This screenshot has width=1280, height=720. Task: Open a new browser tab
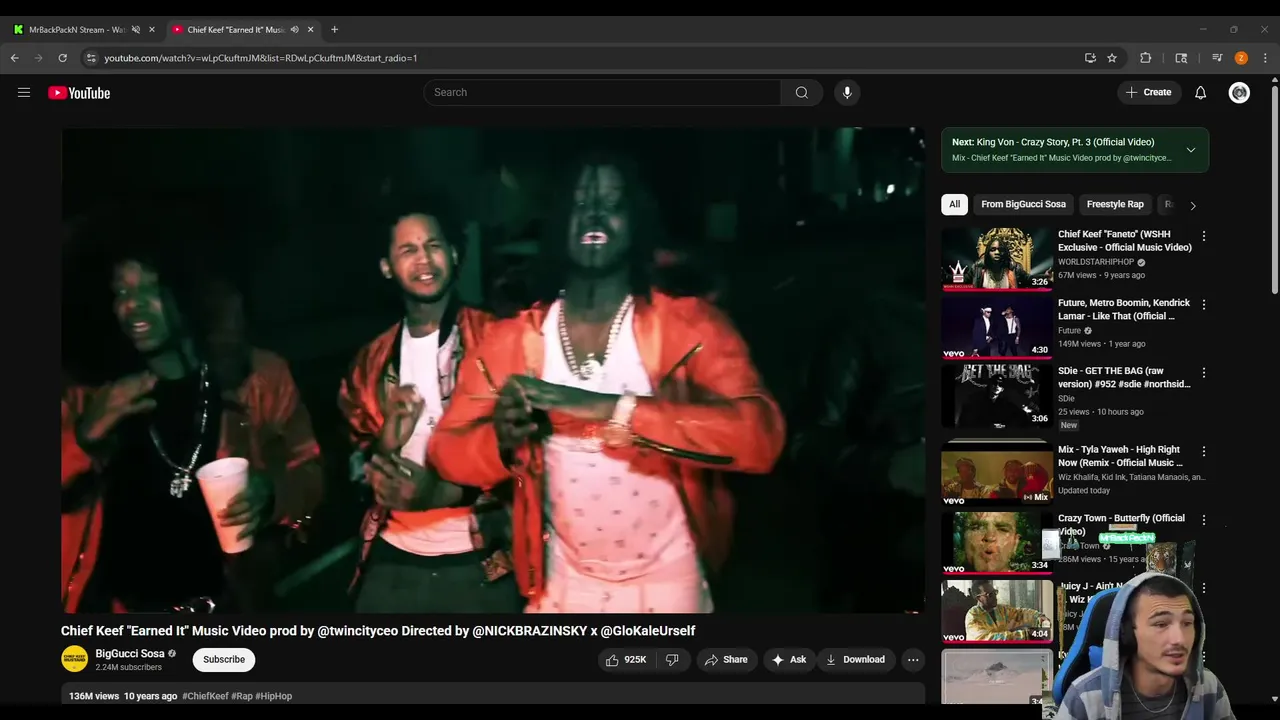[334, 30]
